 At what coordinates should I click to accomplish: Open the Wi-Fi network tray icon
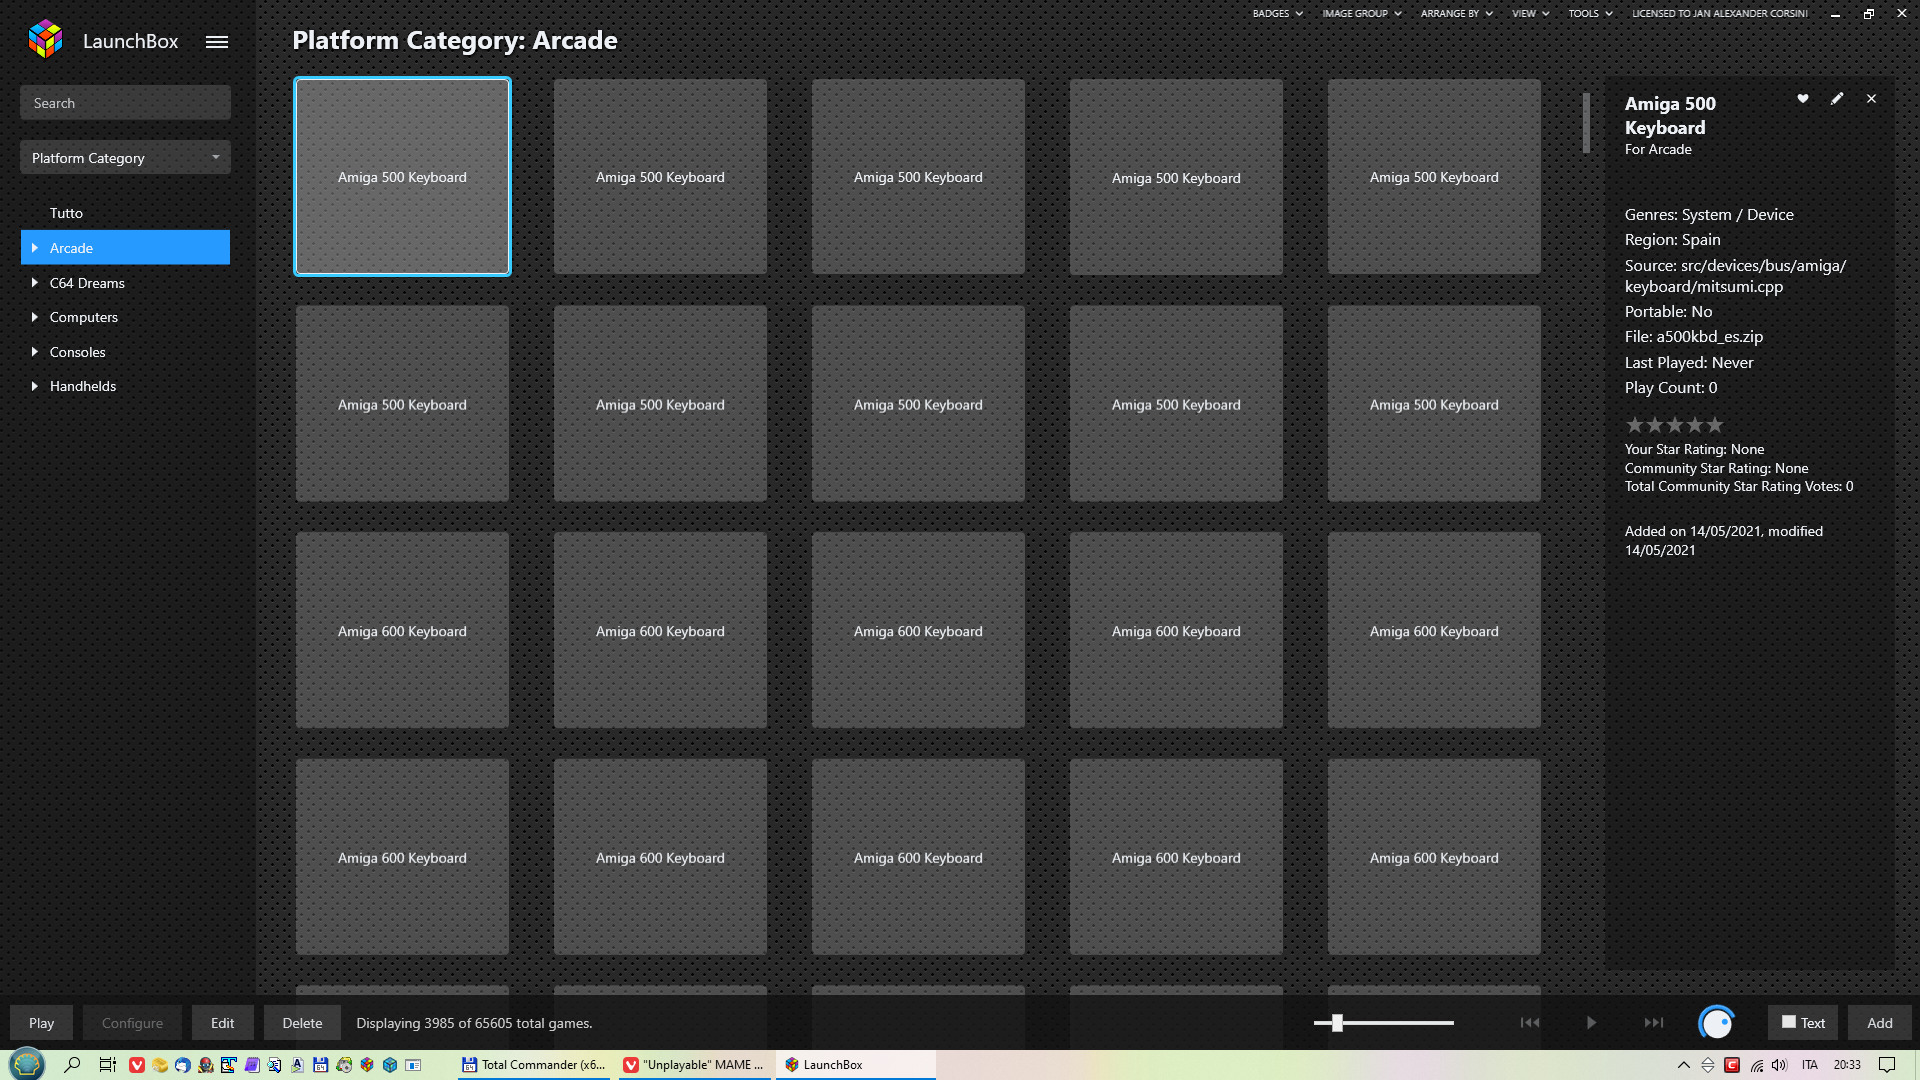coord(1757,1065)
